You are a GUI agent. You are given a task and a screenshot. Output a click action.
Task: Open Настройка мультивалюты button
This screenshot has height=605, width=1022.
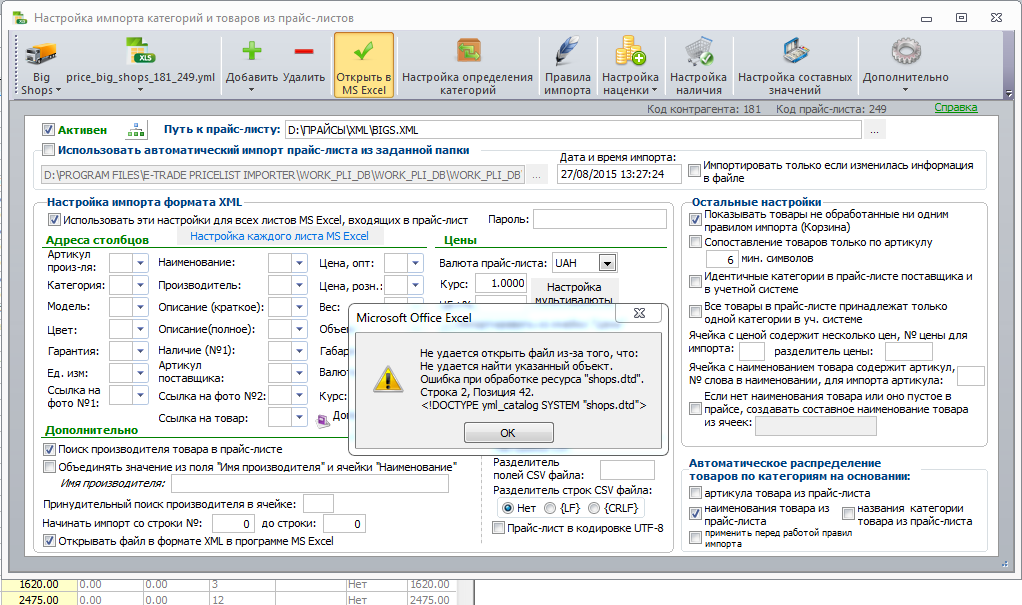tap(574, 292)
